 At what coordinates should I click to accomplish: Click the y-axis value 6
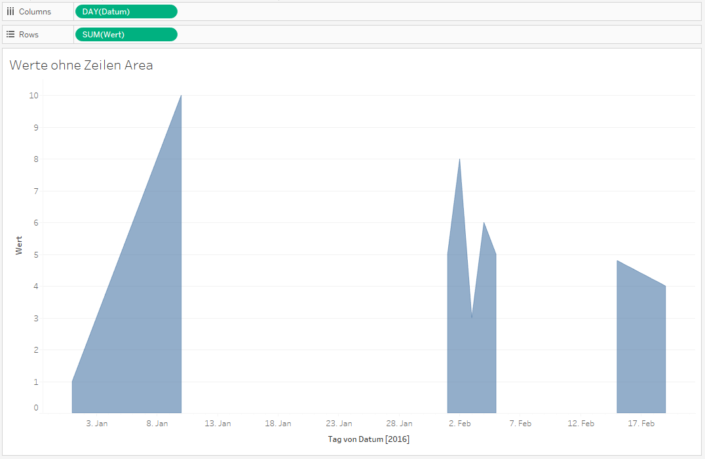point(36,223)
